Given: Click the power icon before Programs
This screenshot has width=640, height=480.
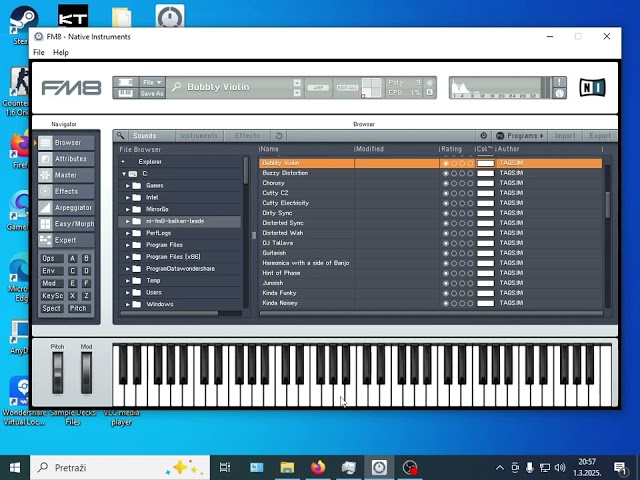Looking at the screenshot, I should click(484, 136).
